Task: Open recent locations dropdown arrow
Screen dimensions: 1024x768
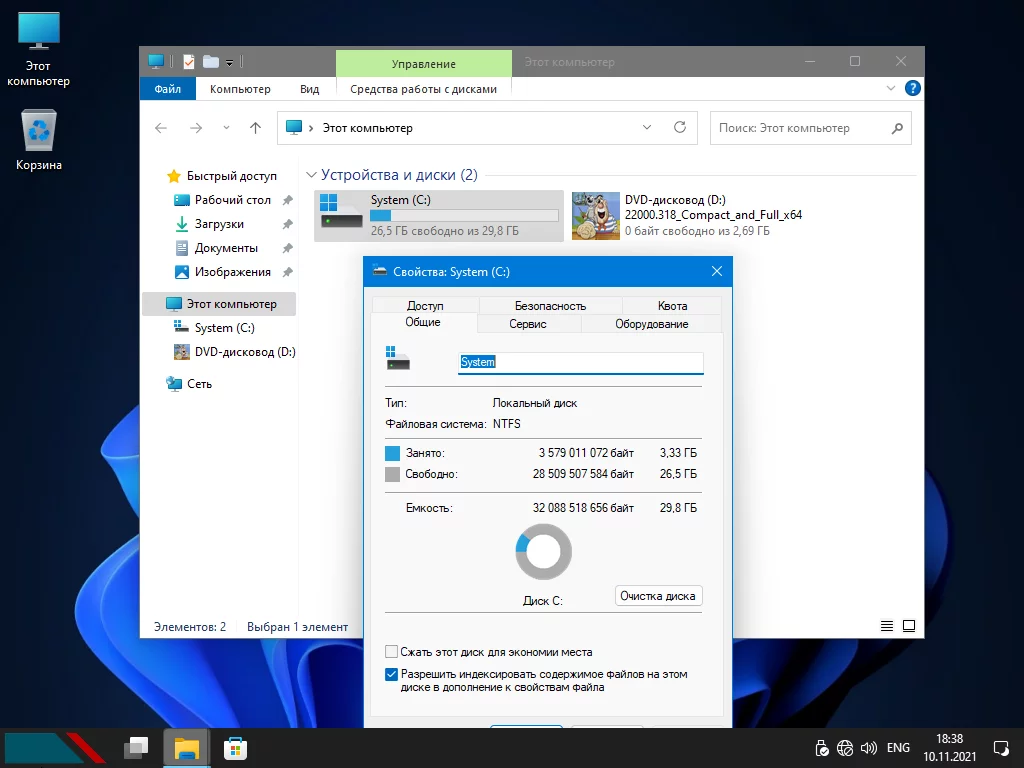Action: tap(226, 128)
